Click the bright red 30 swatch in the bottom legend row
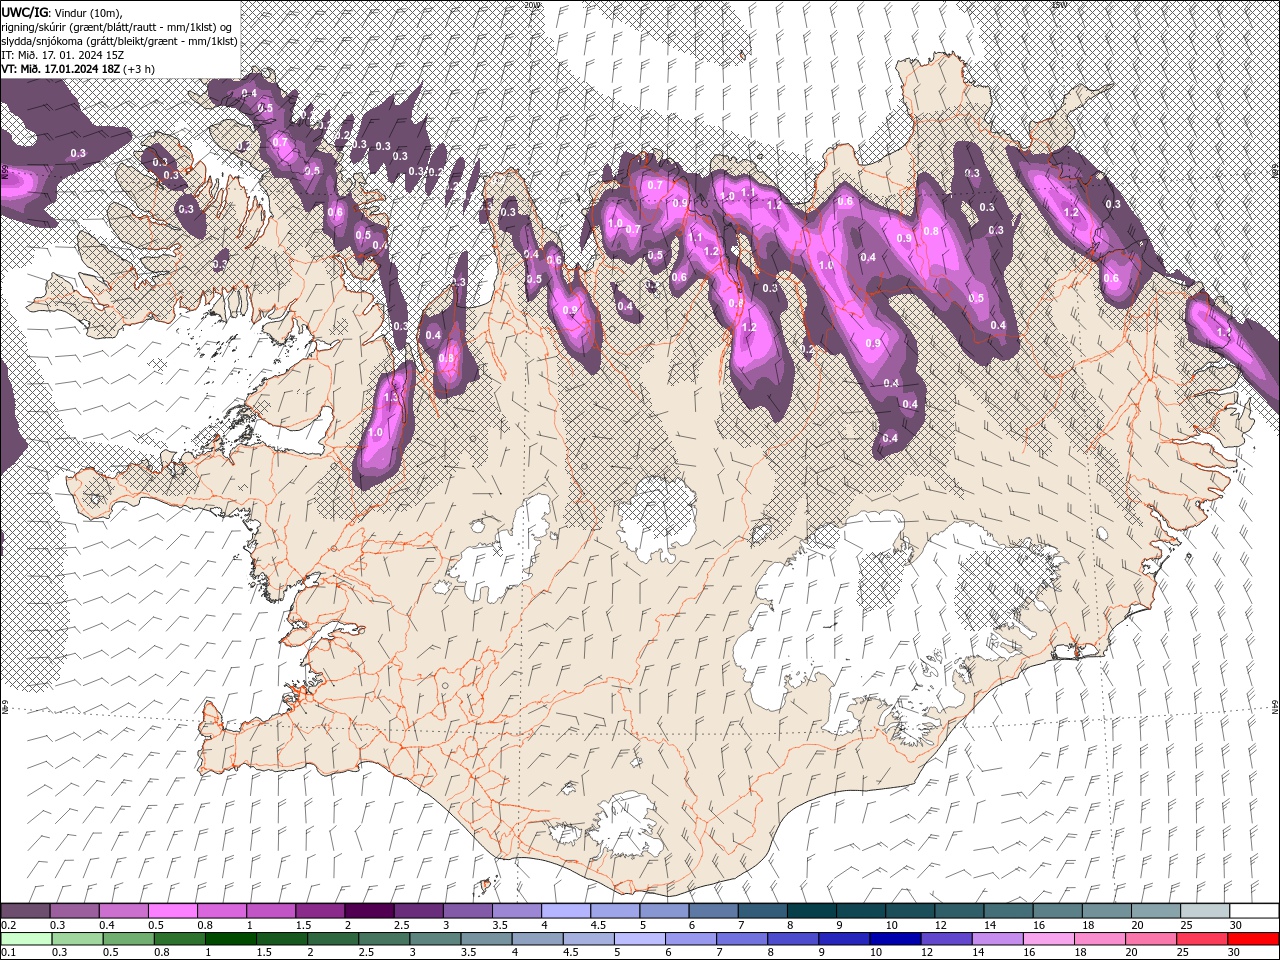This screenshot has height=960, width=1280. [1253, 938]
